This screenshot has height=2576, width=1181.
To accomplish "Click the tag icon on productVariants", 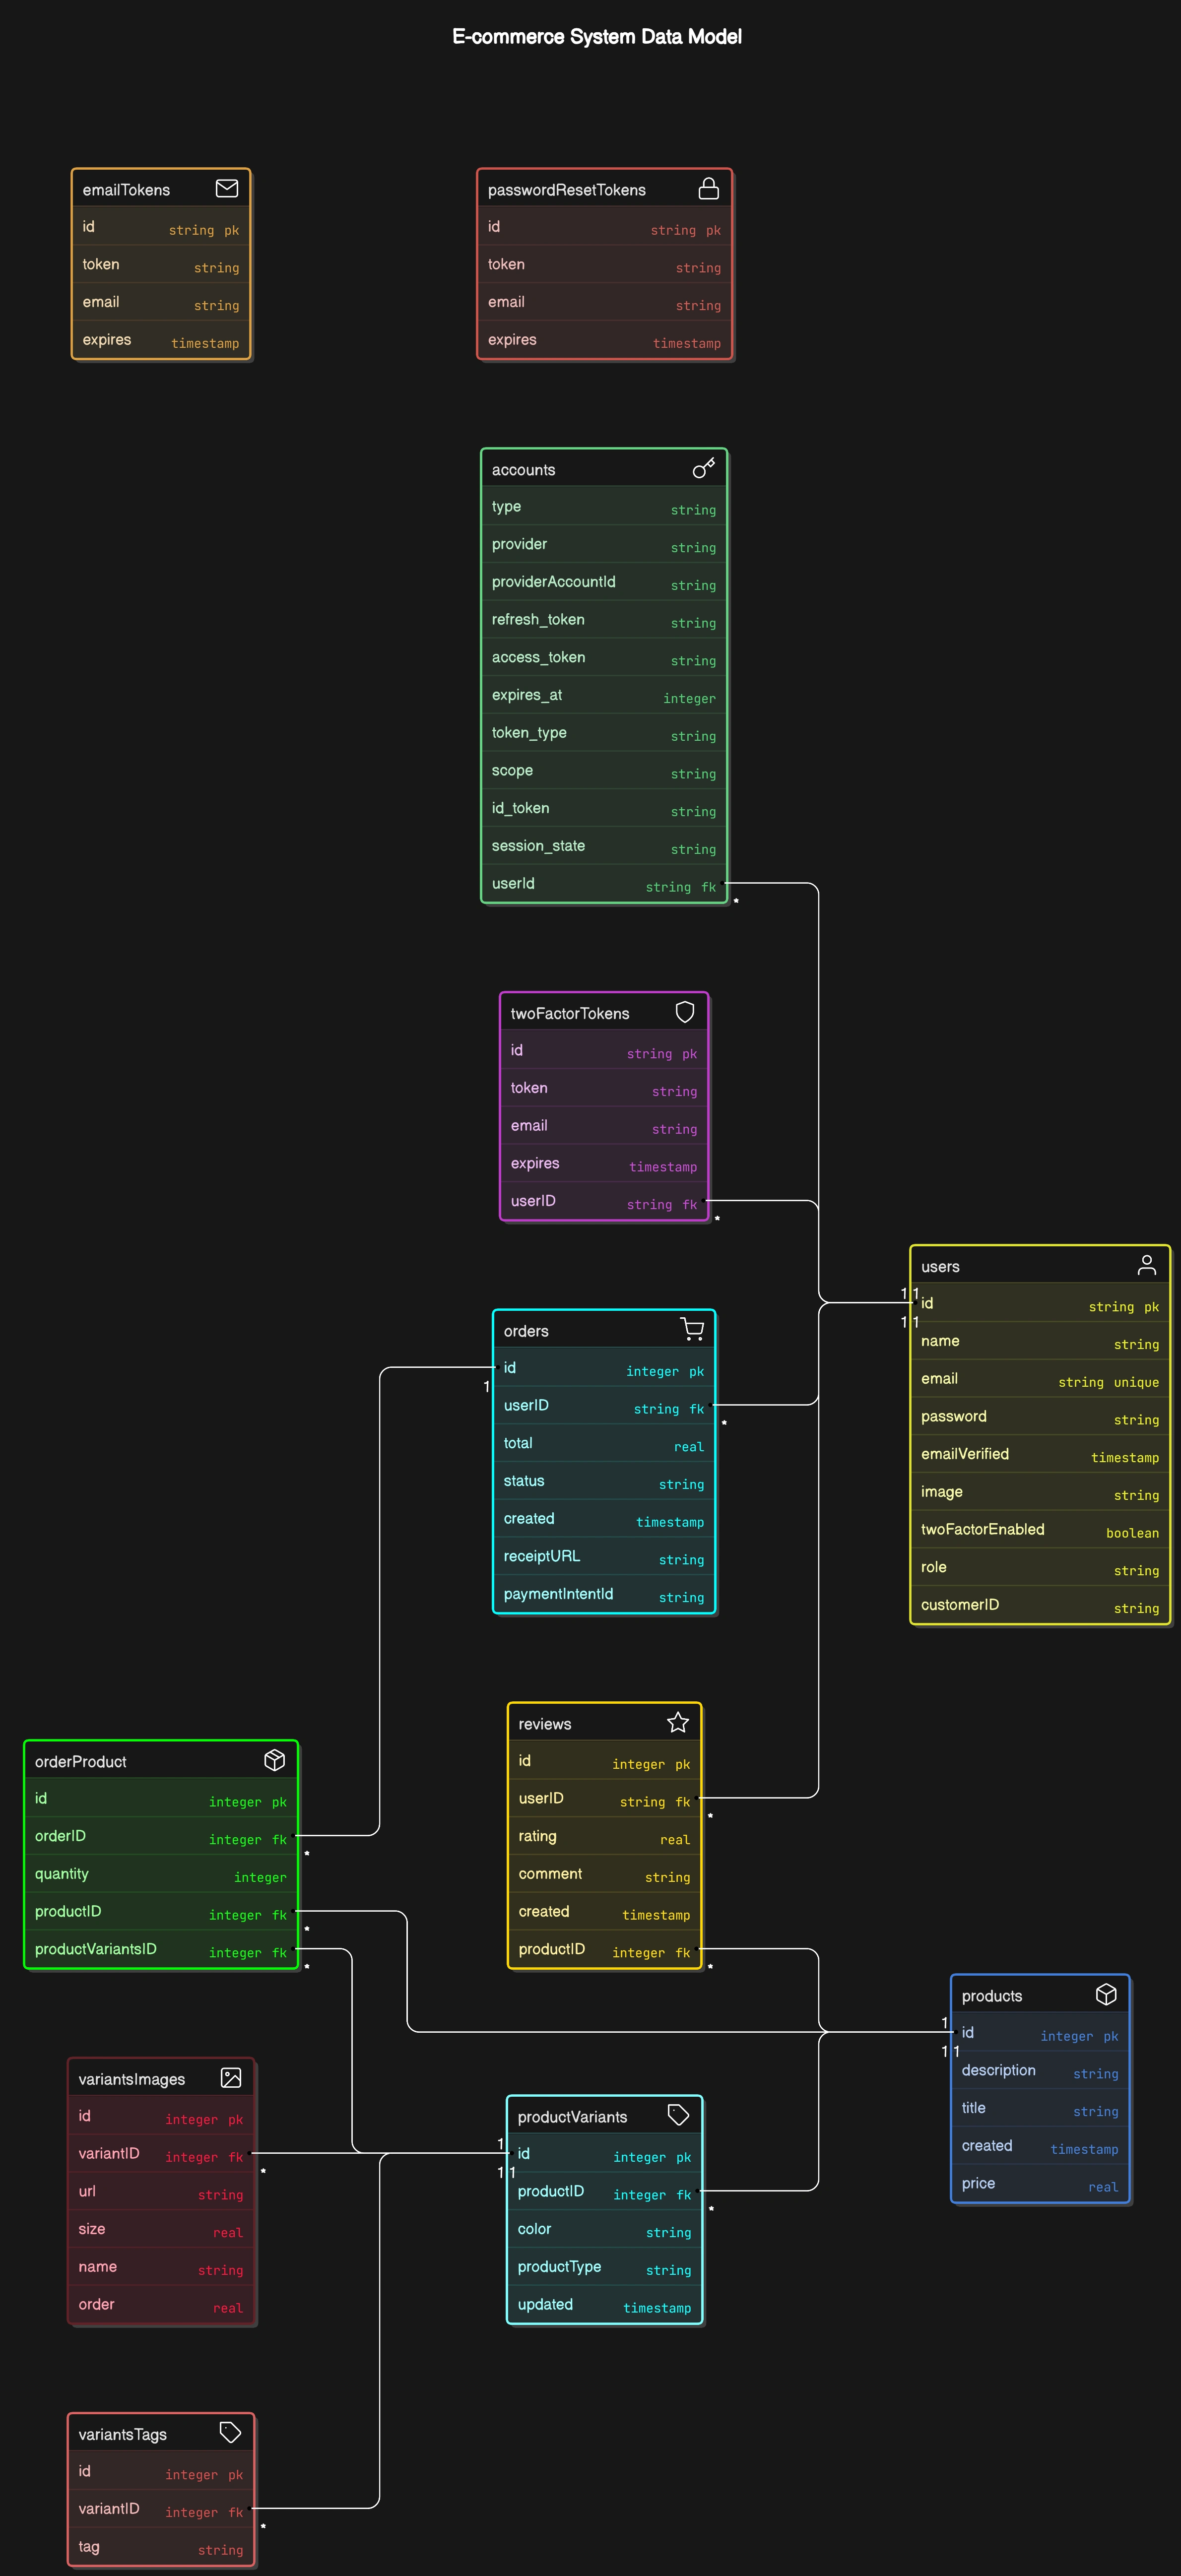I will (x=679, y=2114).
